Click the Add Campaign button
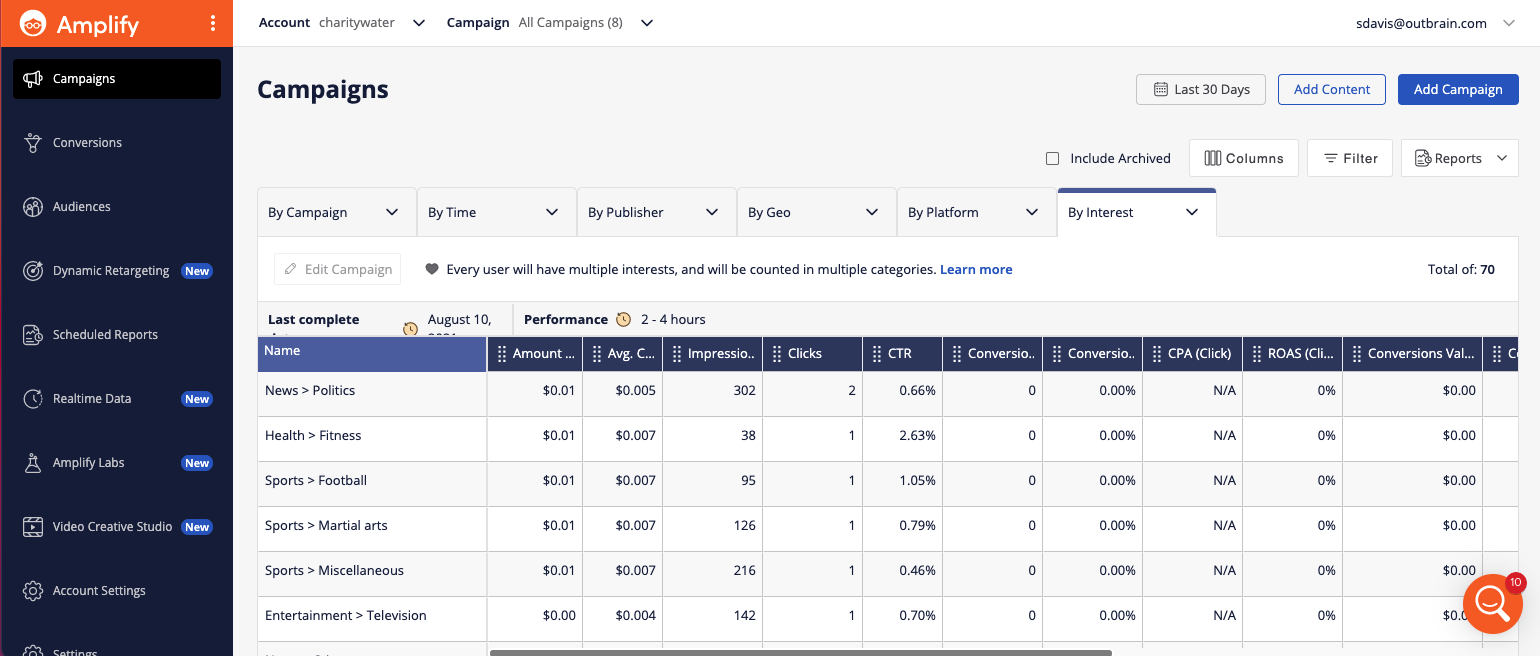 1457,89
